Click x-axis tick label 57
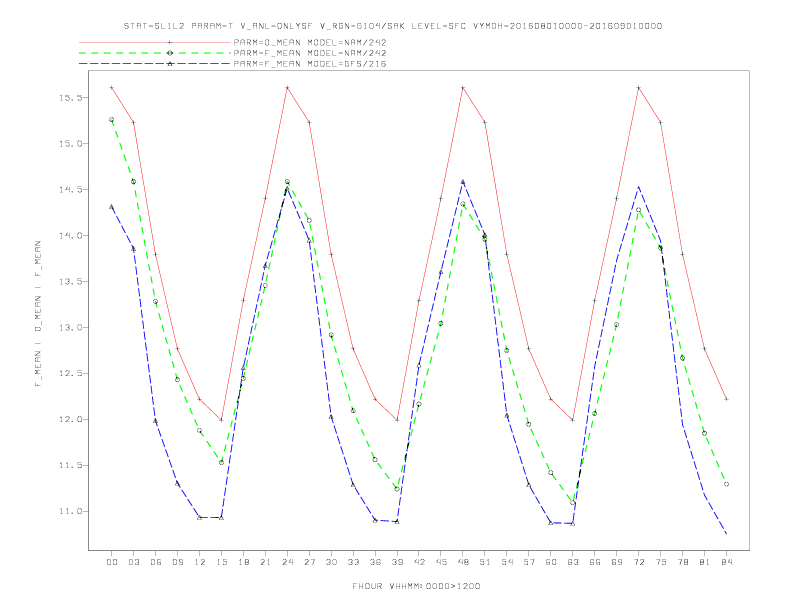792x612 pixels. pyautogui.click(x=529, y=562)
